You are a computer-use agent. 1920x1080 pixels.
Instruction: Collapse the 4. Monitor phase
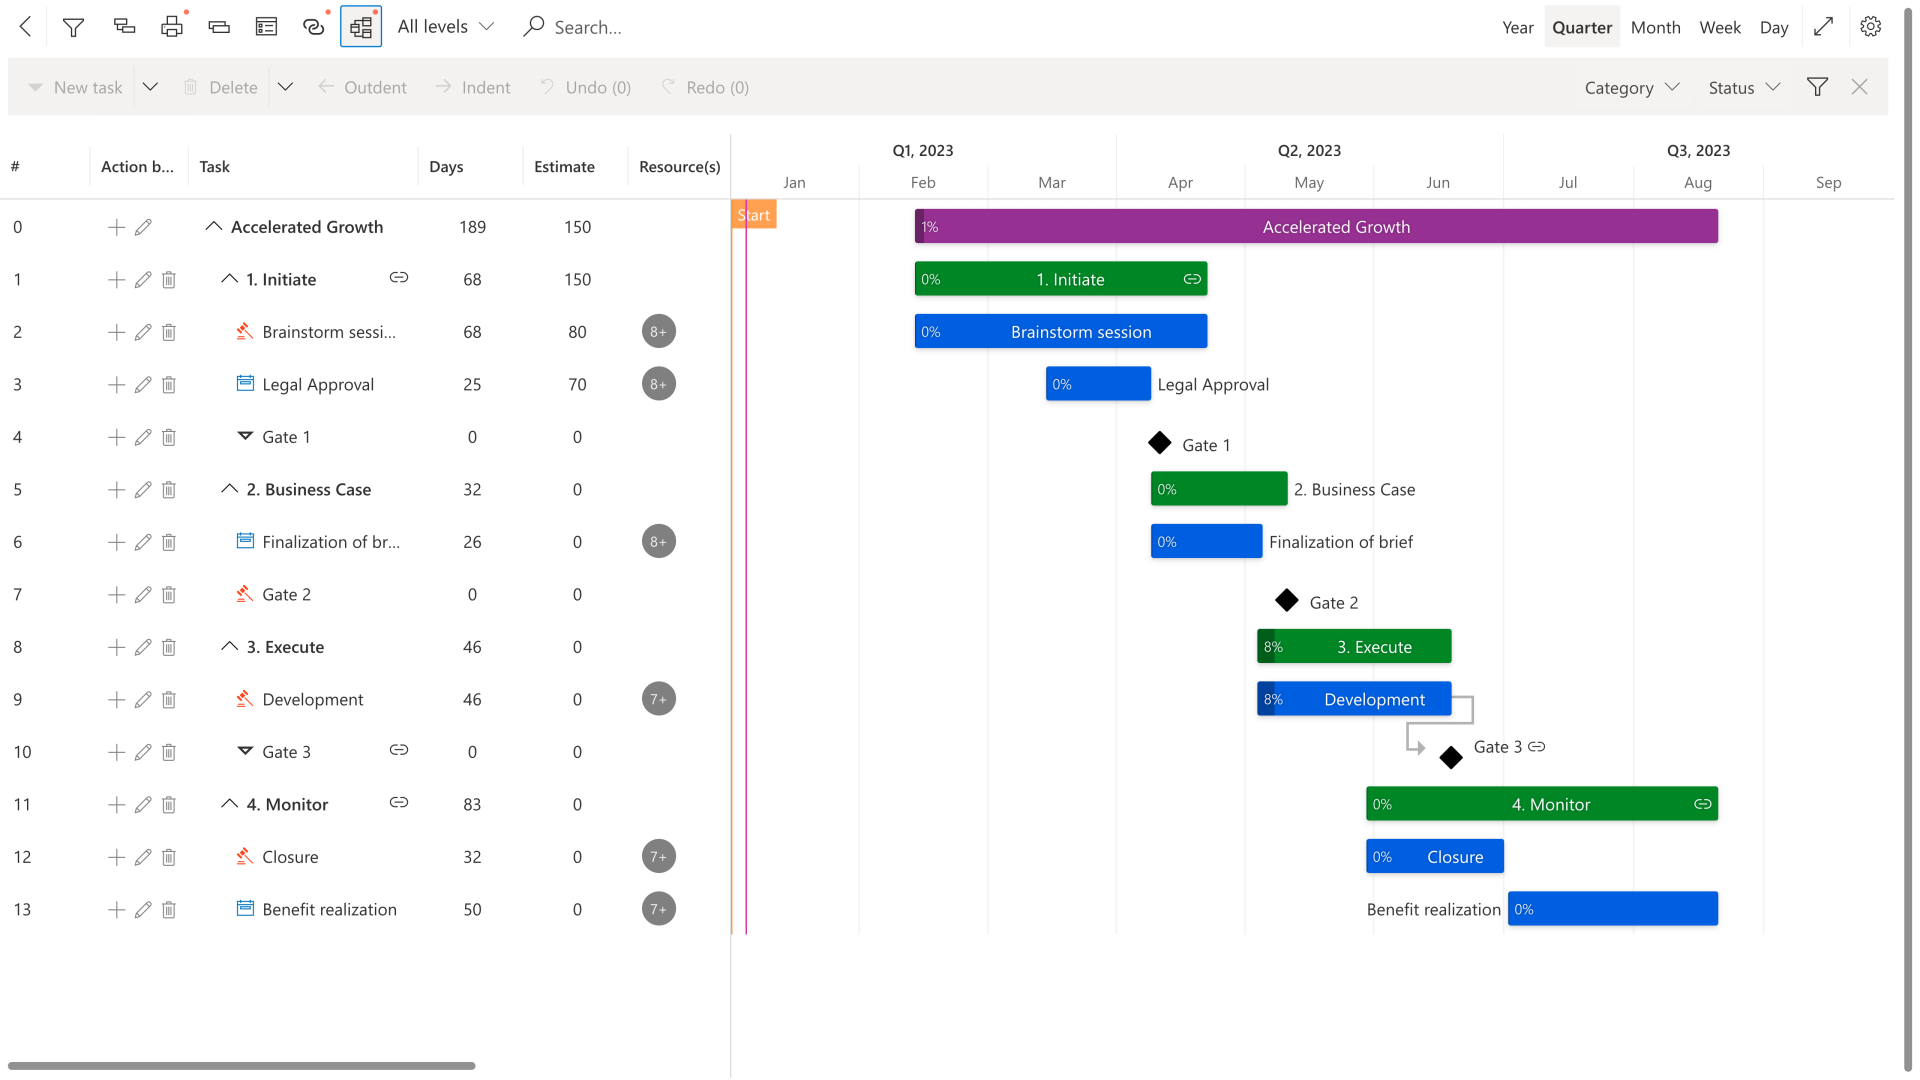click(229, 804)
